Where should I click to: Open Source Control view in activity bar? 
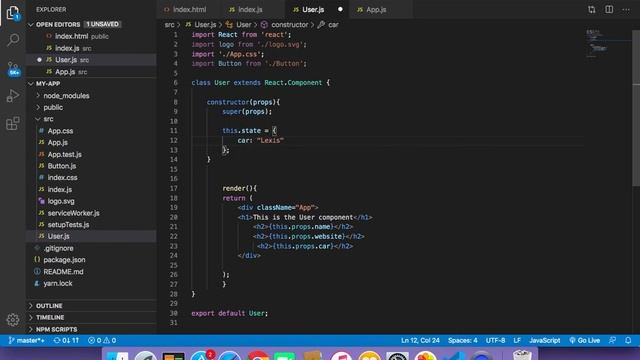(13, 69)
